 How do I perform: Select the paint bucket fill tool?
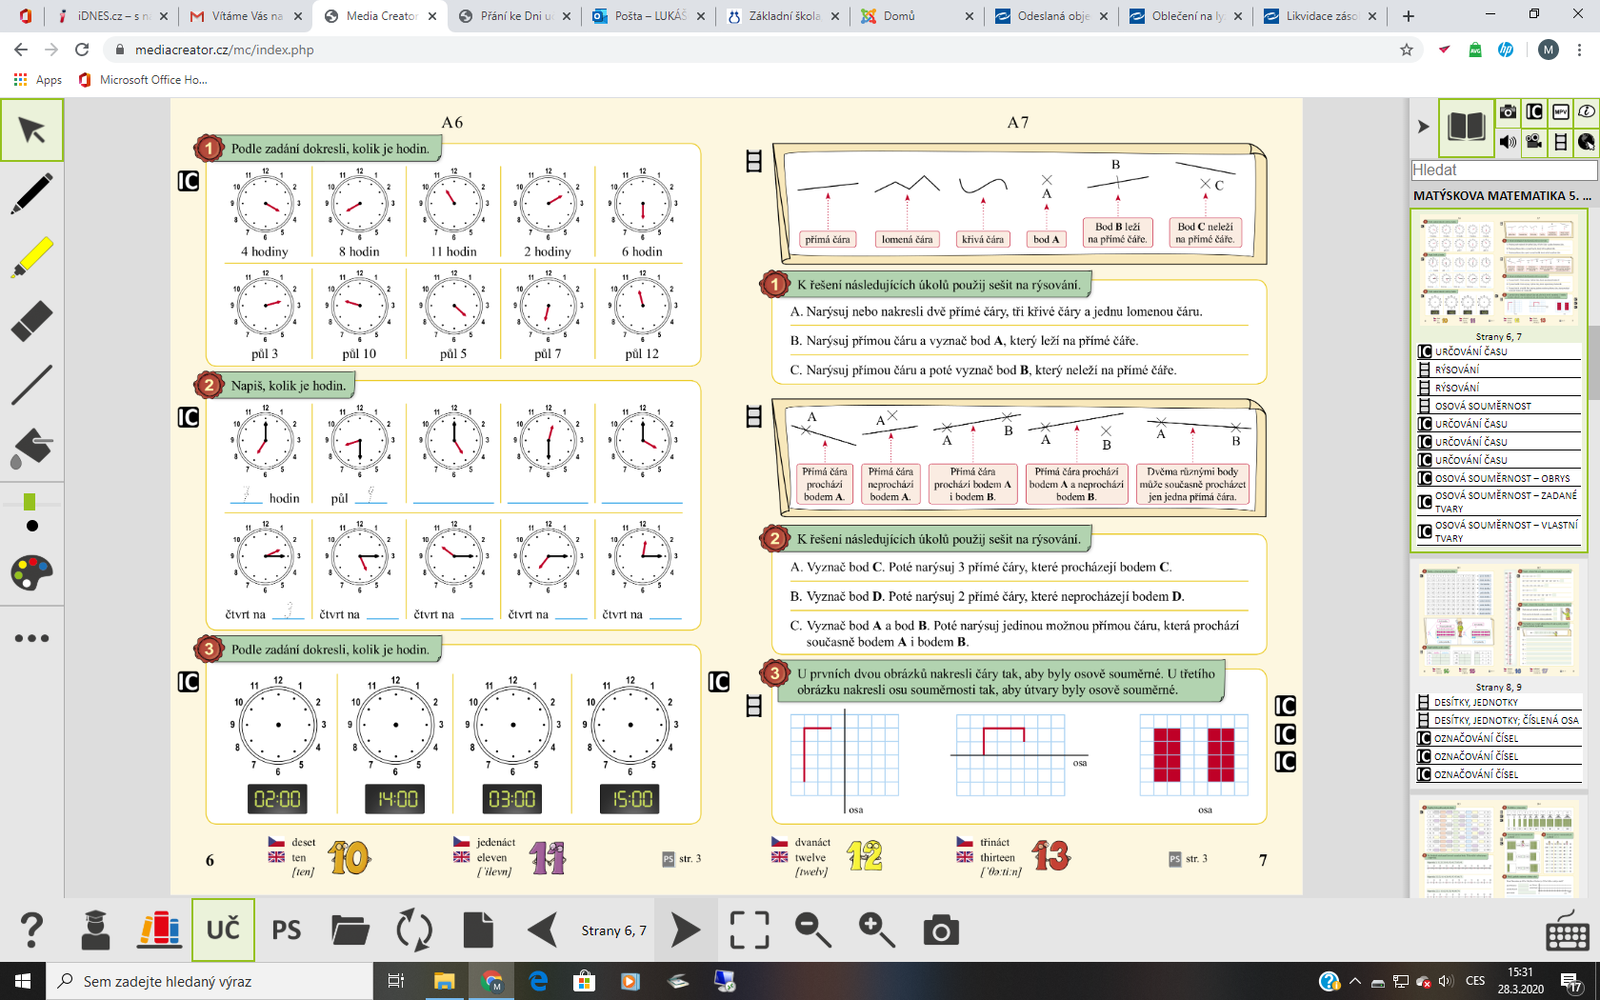[x=32, y=448]
